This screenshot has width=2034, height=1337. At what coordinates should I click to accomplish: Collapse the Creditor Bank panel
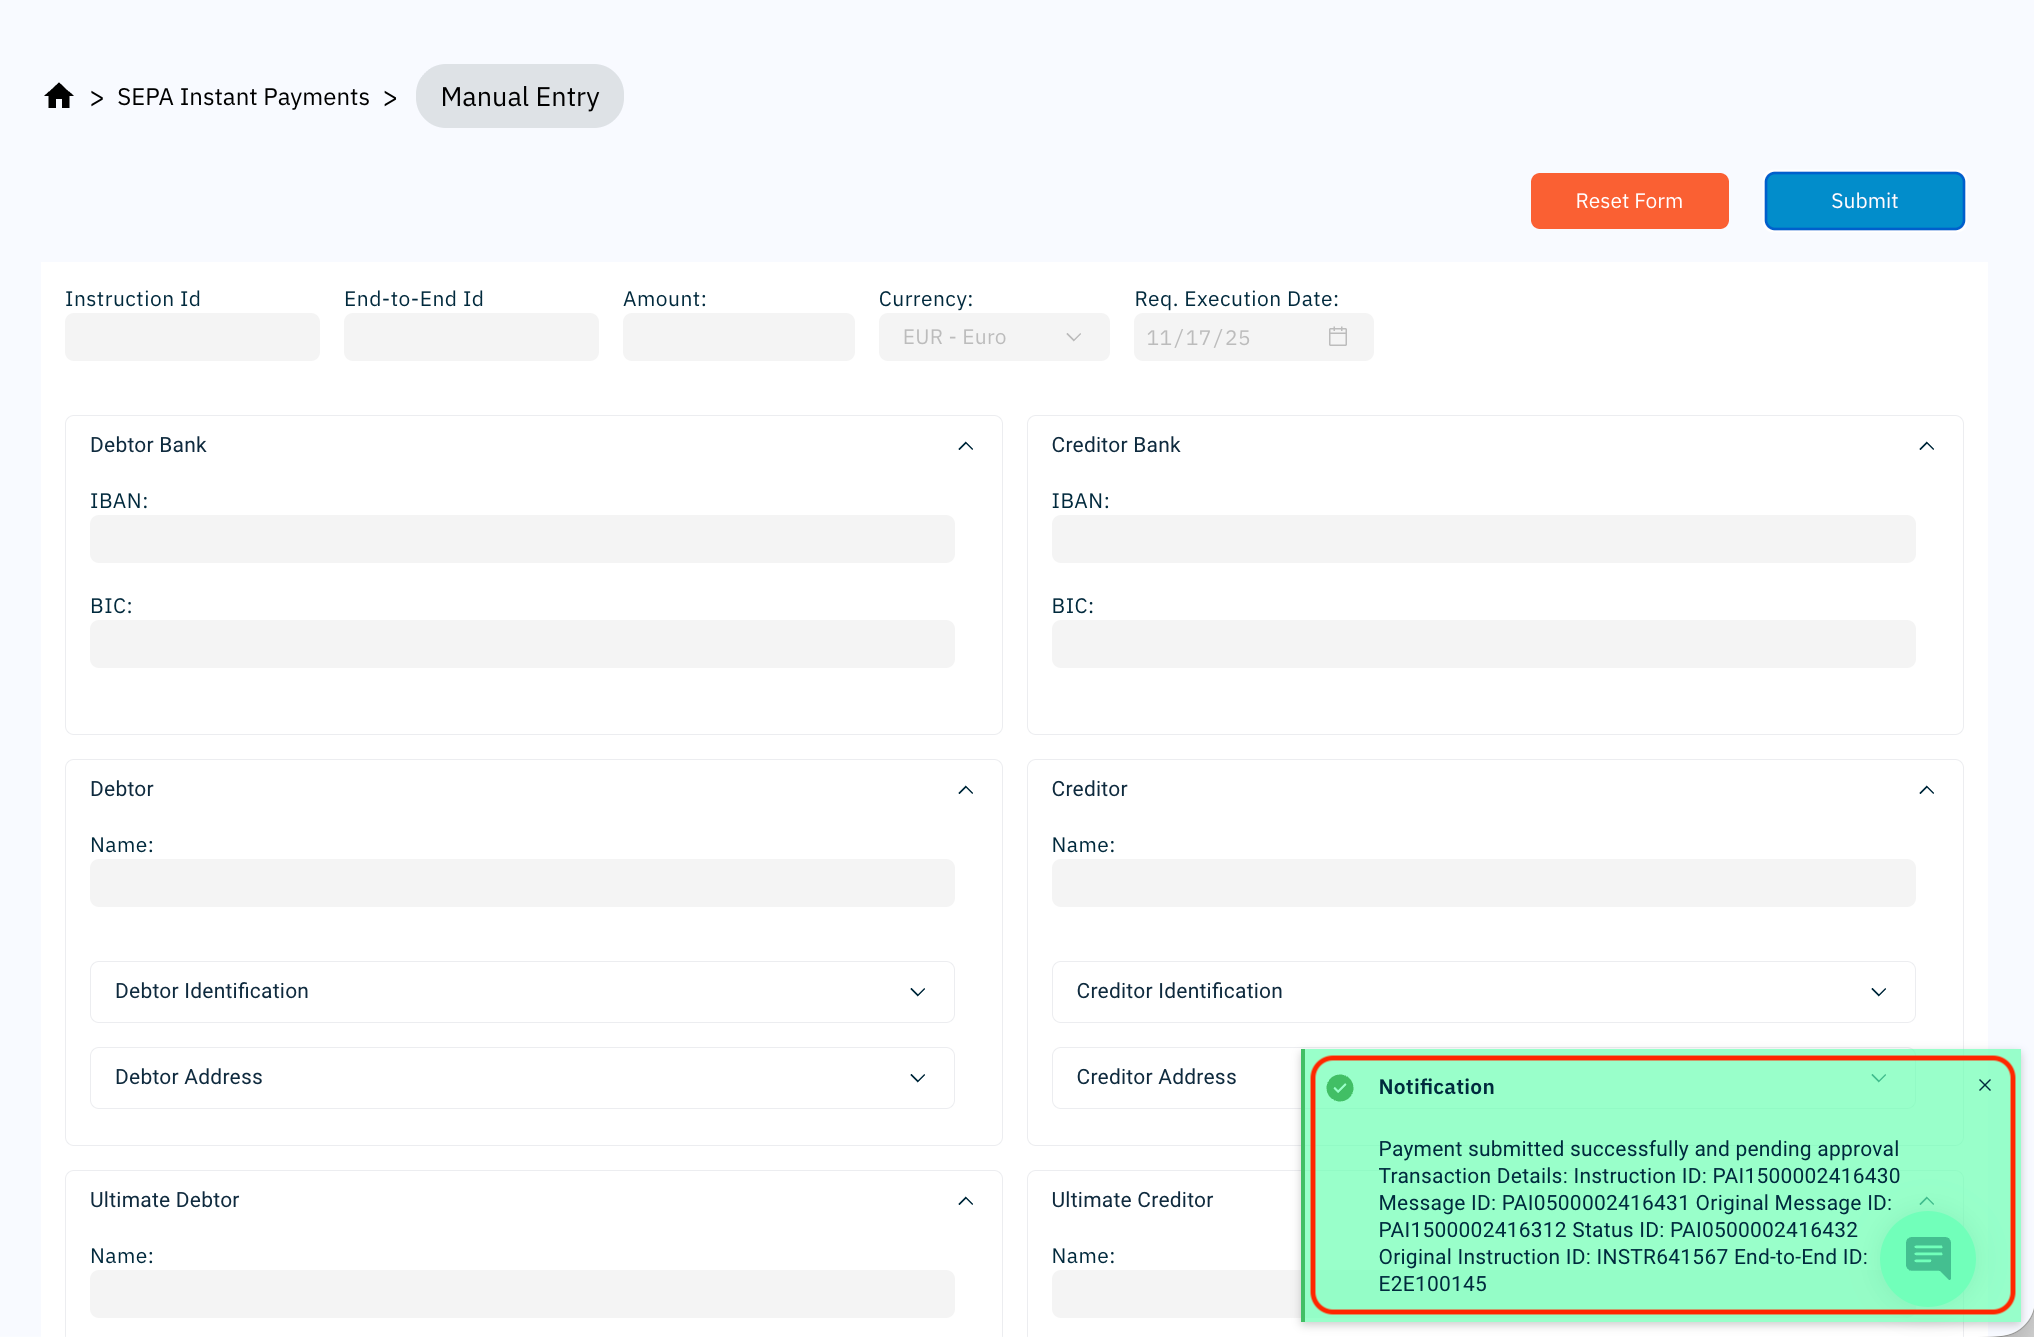coord(1926,446)
